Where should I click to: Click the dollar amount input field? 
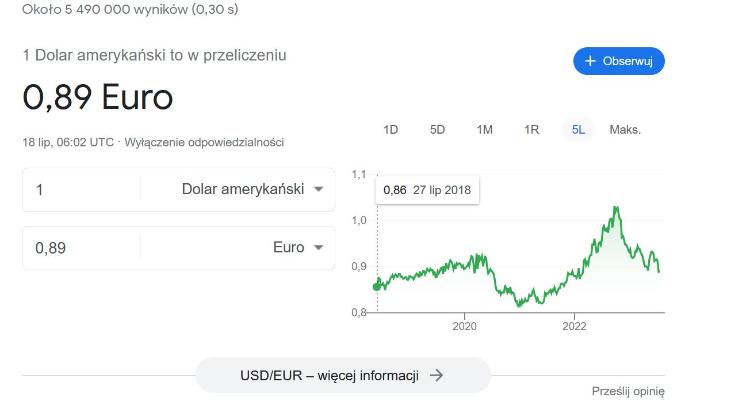click(x=80, y=189)
